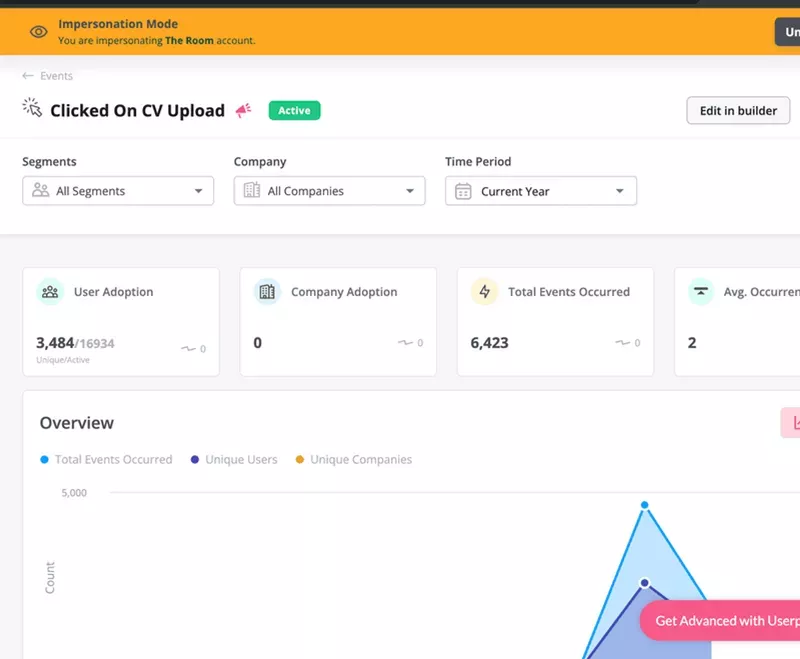Click the pink megaphone icon

(243, 111)
